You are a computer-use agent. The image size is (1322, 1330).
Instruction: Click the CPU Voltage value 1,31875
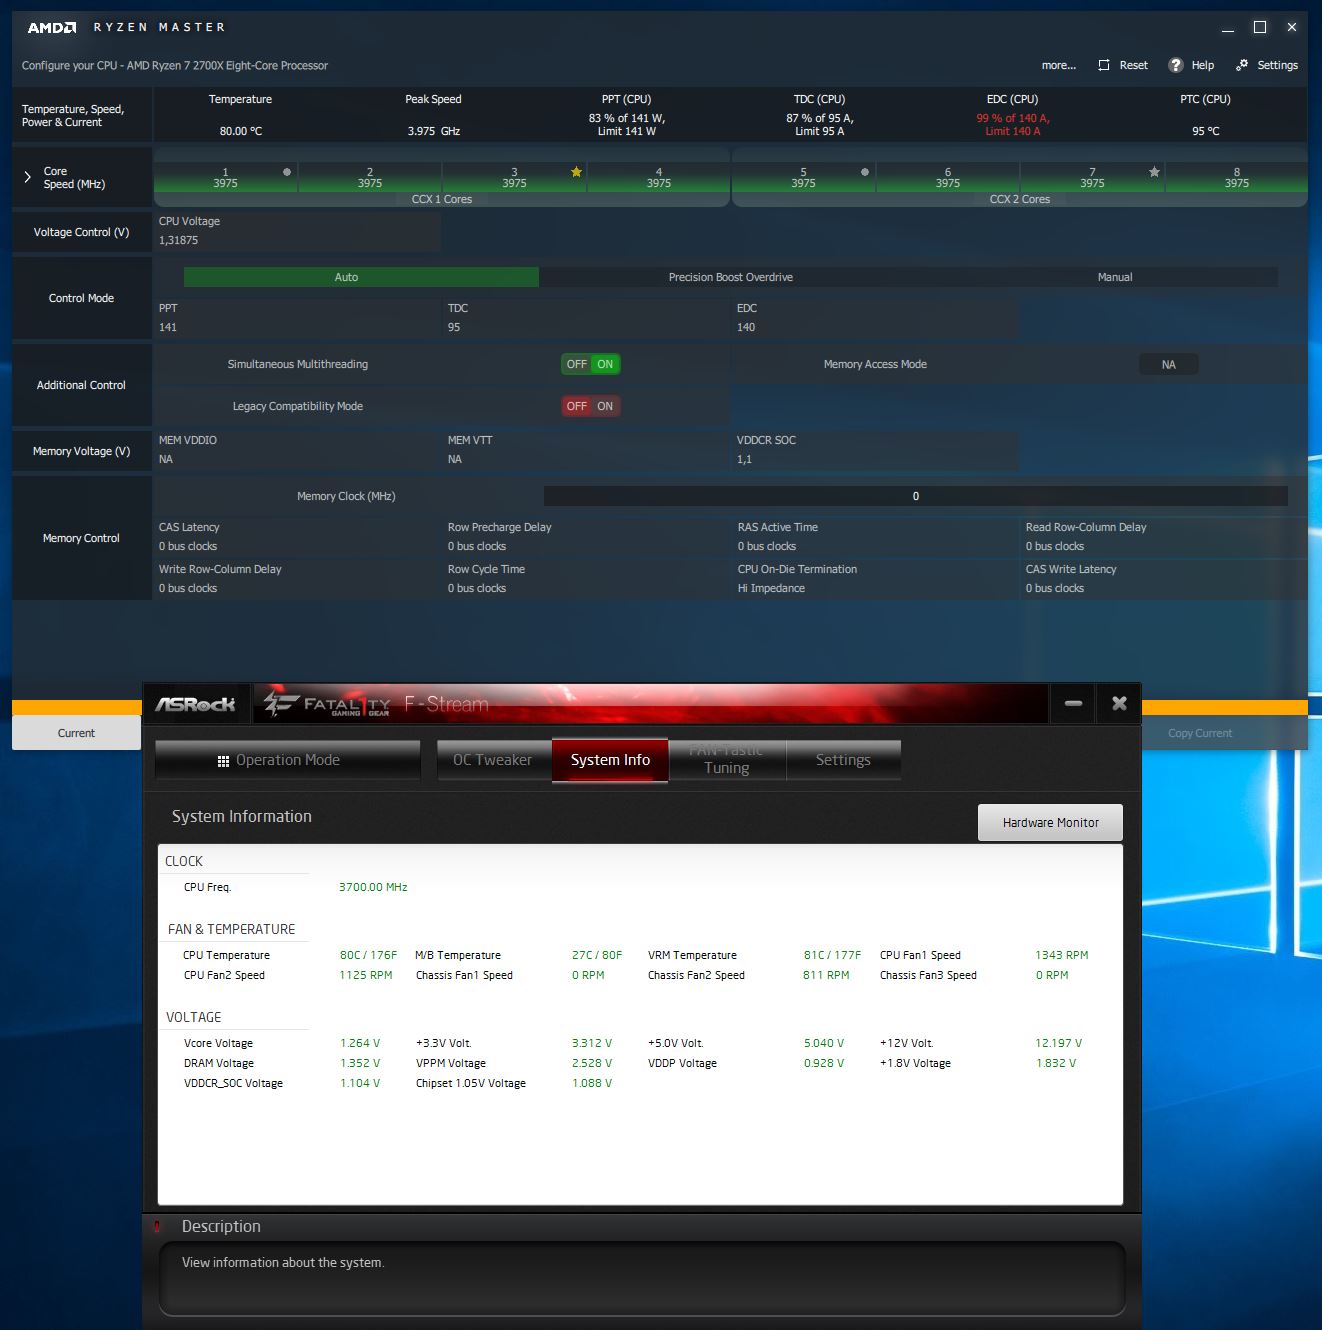click(x=178, y=240)
